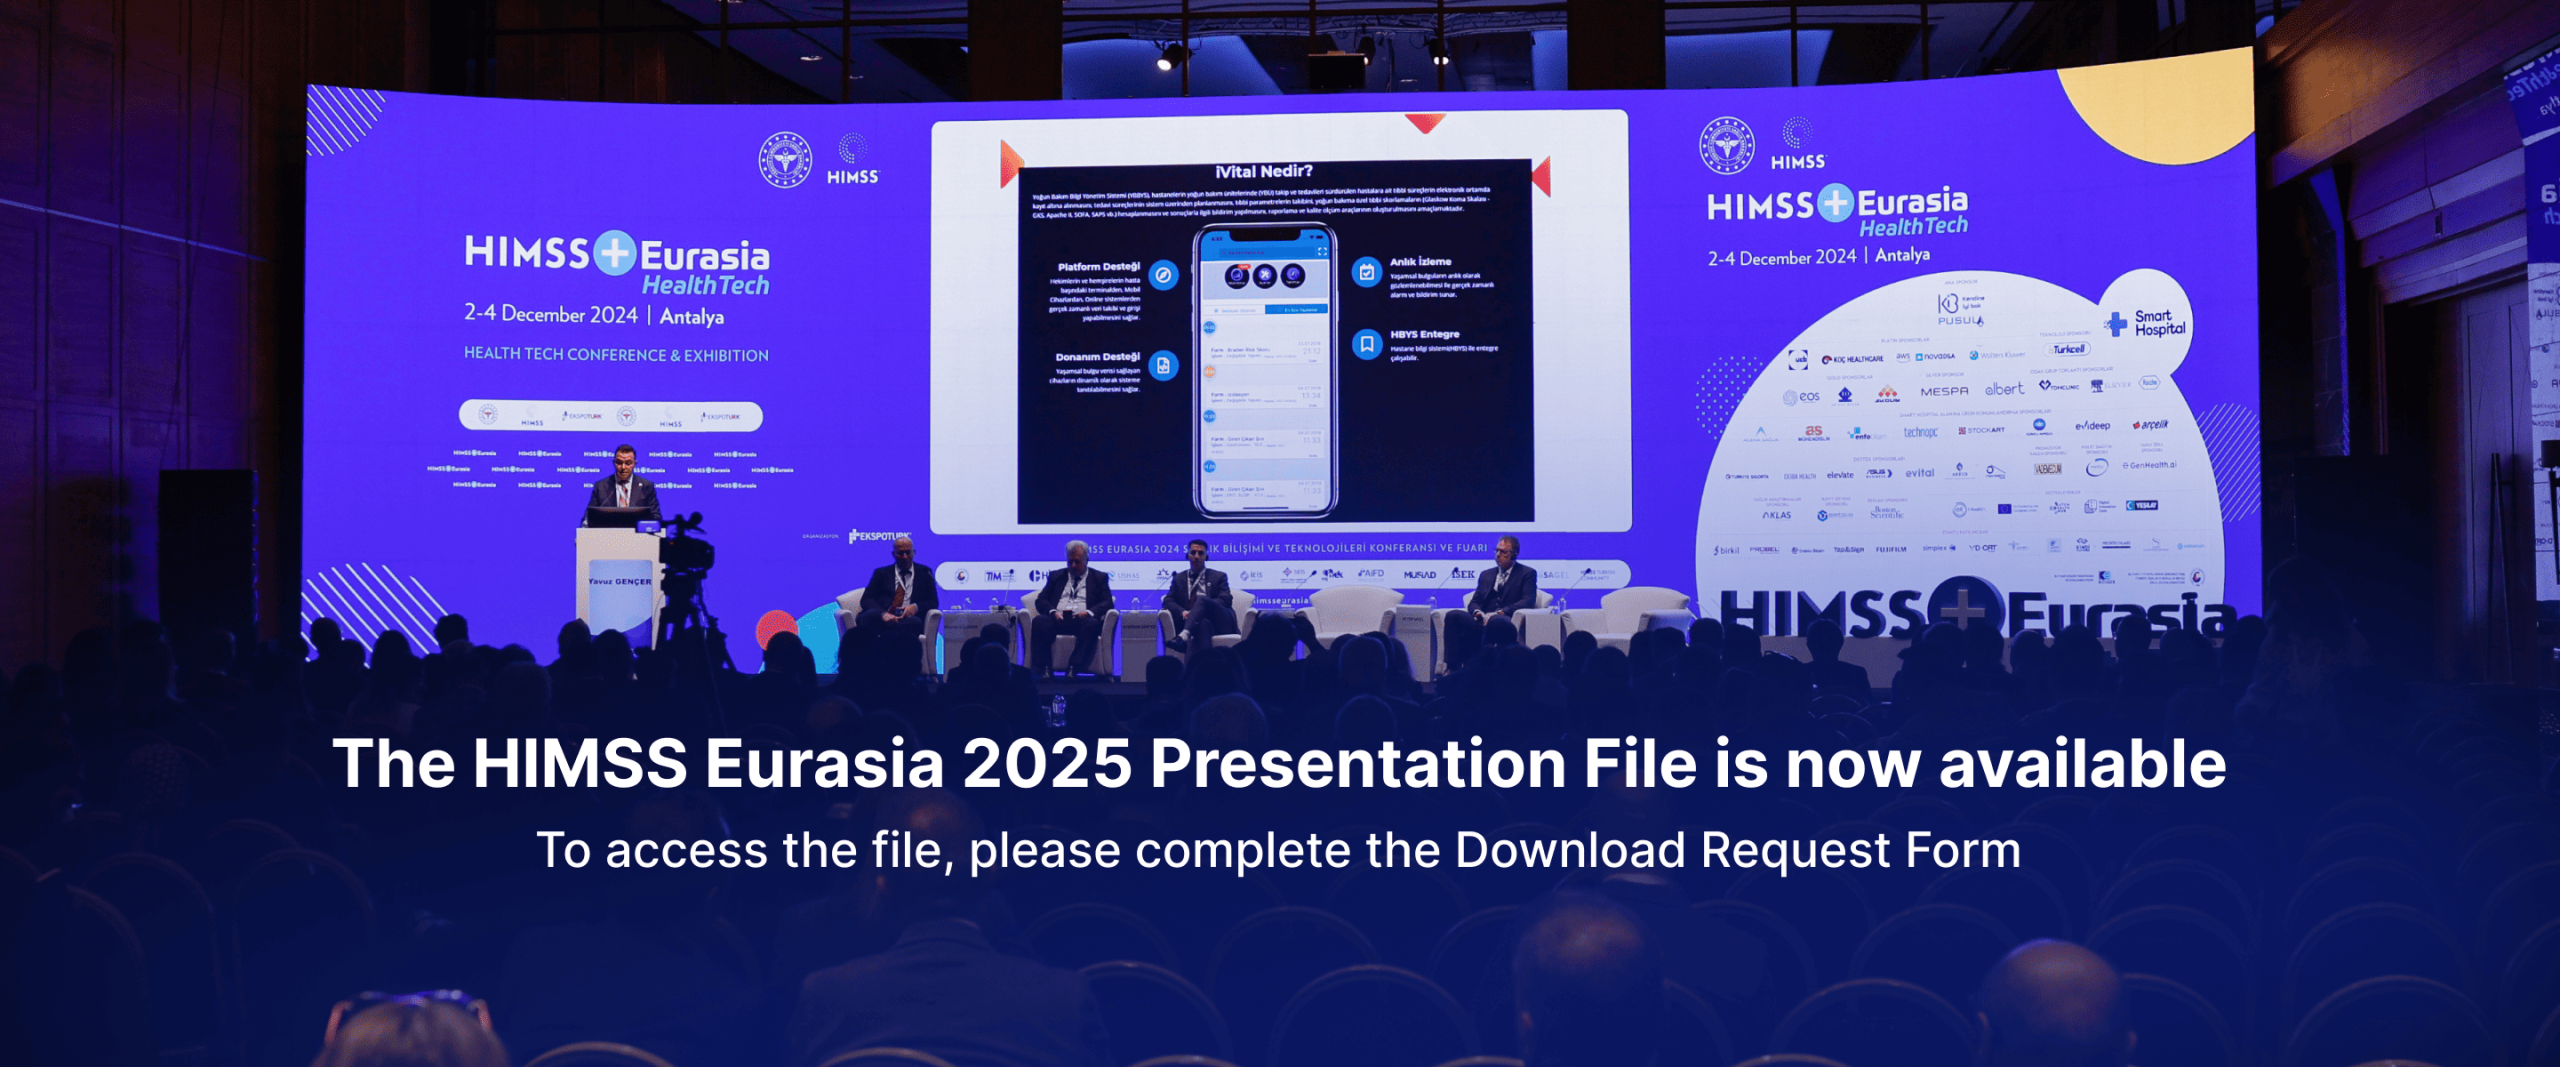
Task: Switch to the En Son Yapılanlar tab
Action: coord(1300,308)
